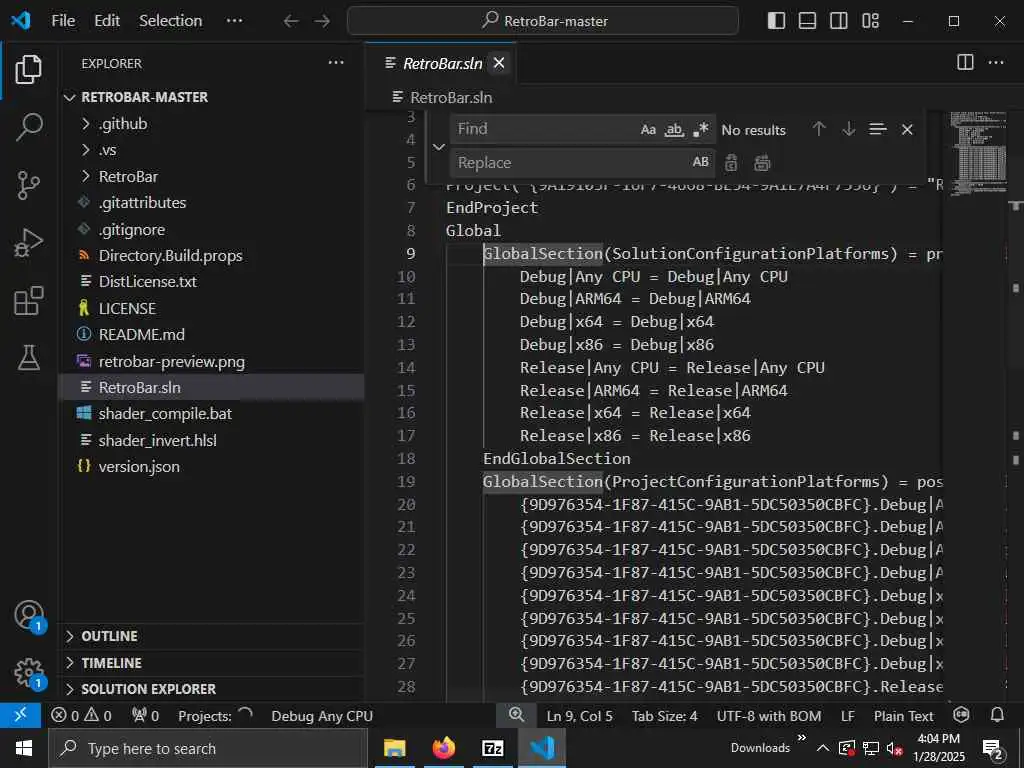Click the zoom magnifier status bar icon
This screenshot has width=1024, height=768.
pos(517,715)
